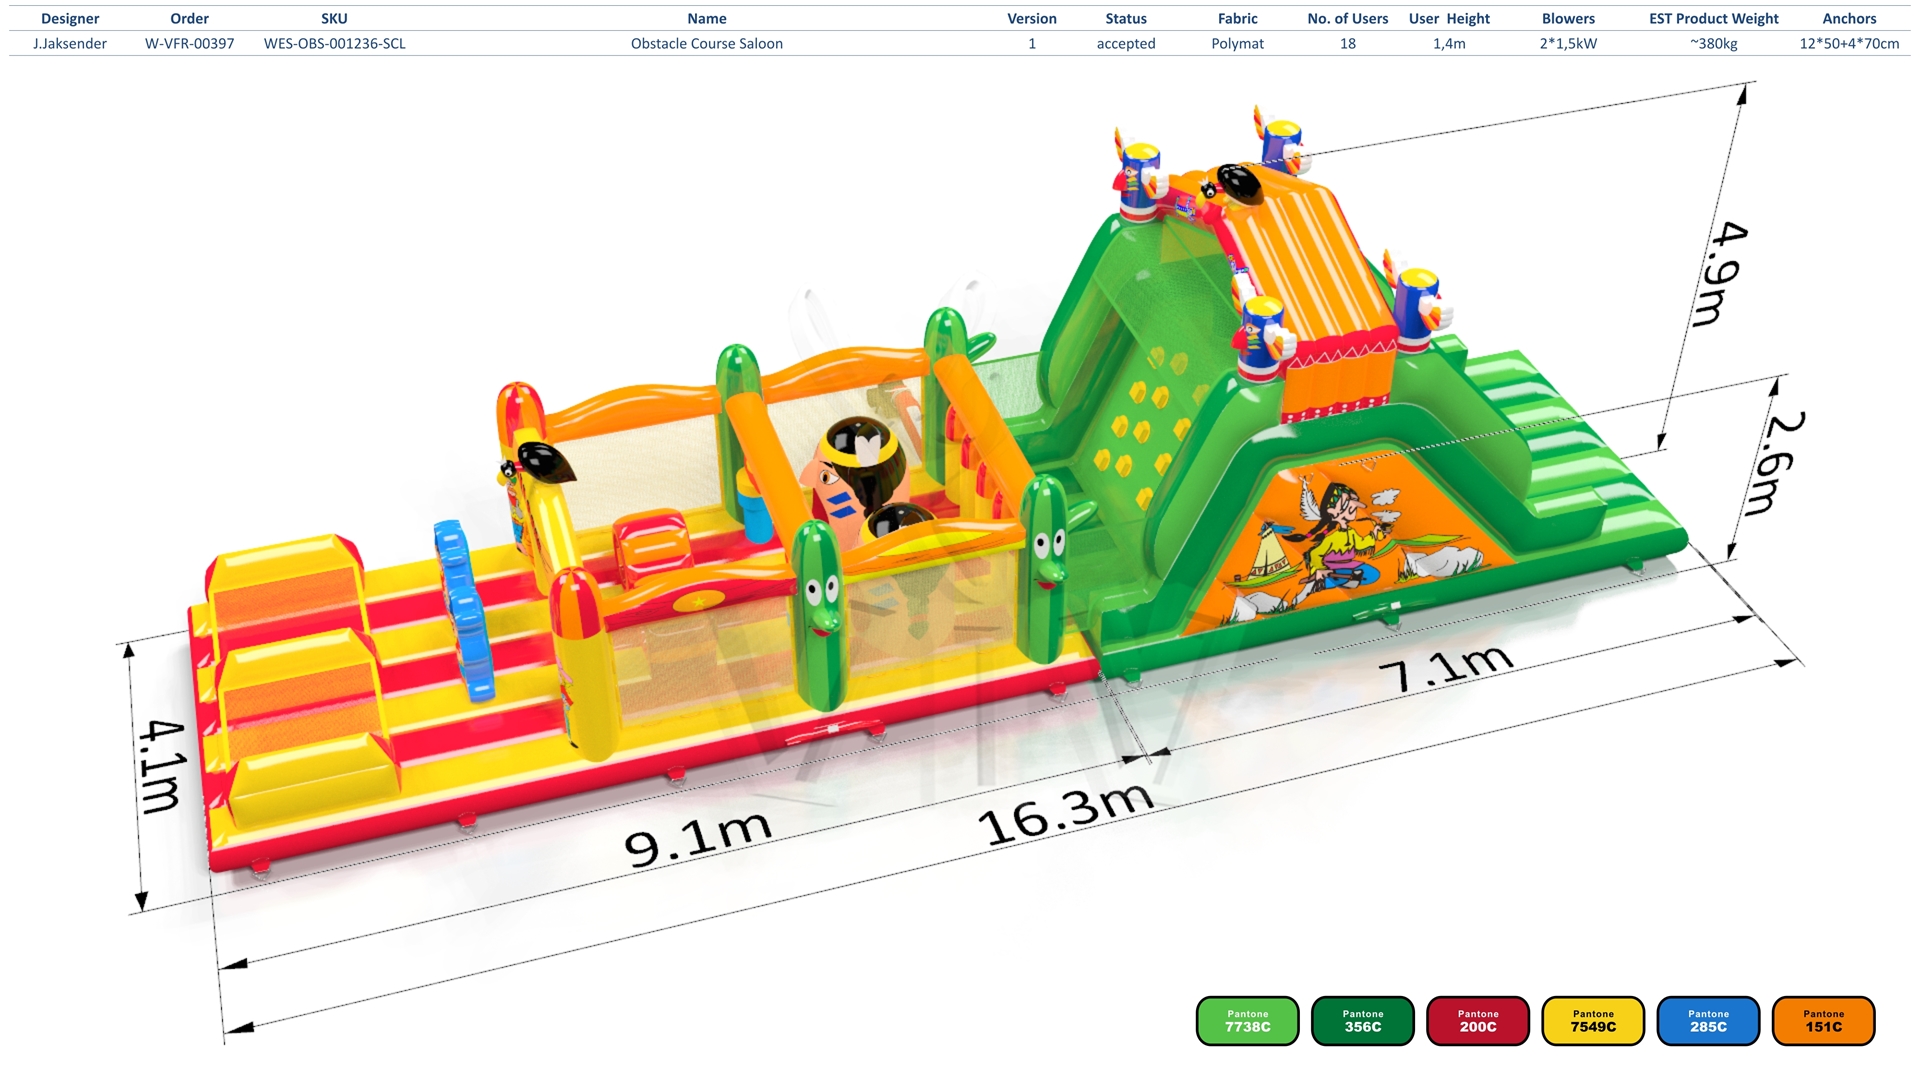Click the Pantone 285C blue swatch

click(x=1708, y=1021)
